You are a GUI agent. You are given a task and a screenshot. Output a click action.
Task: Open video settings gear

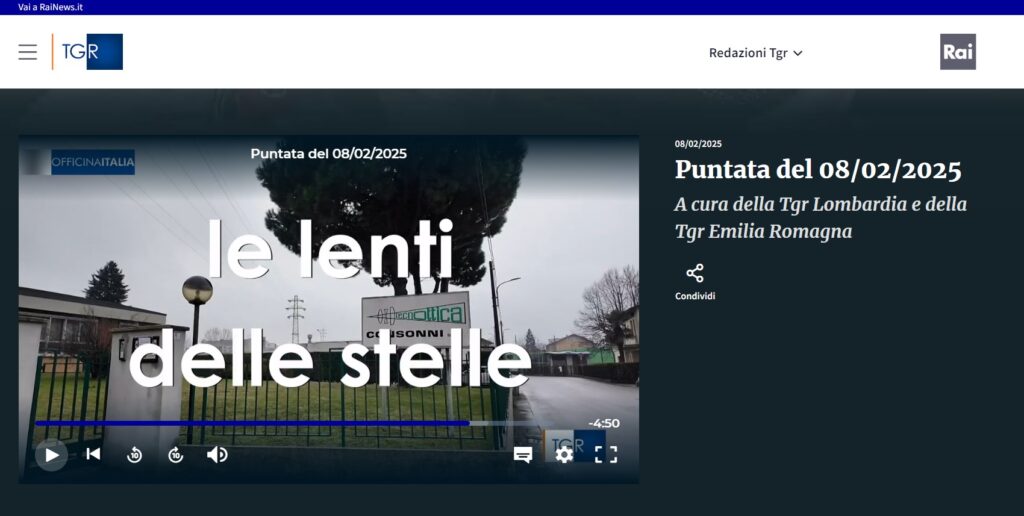point(564,455)
